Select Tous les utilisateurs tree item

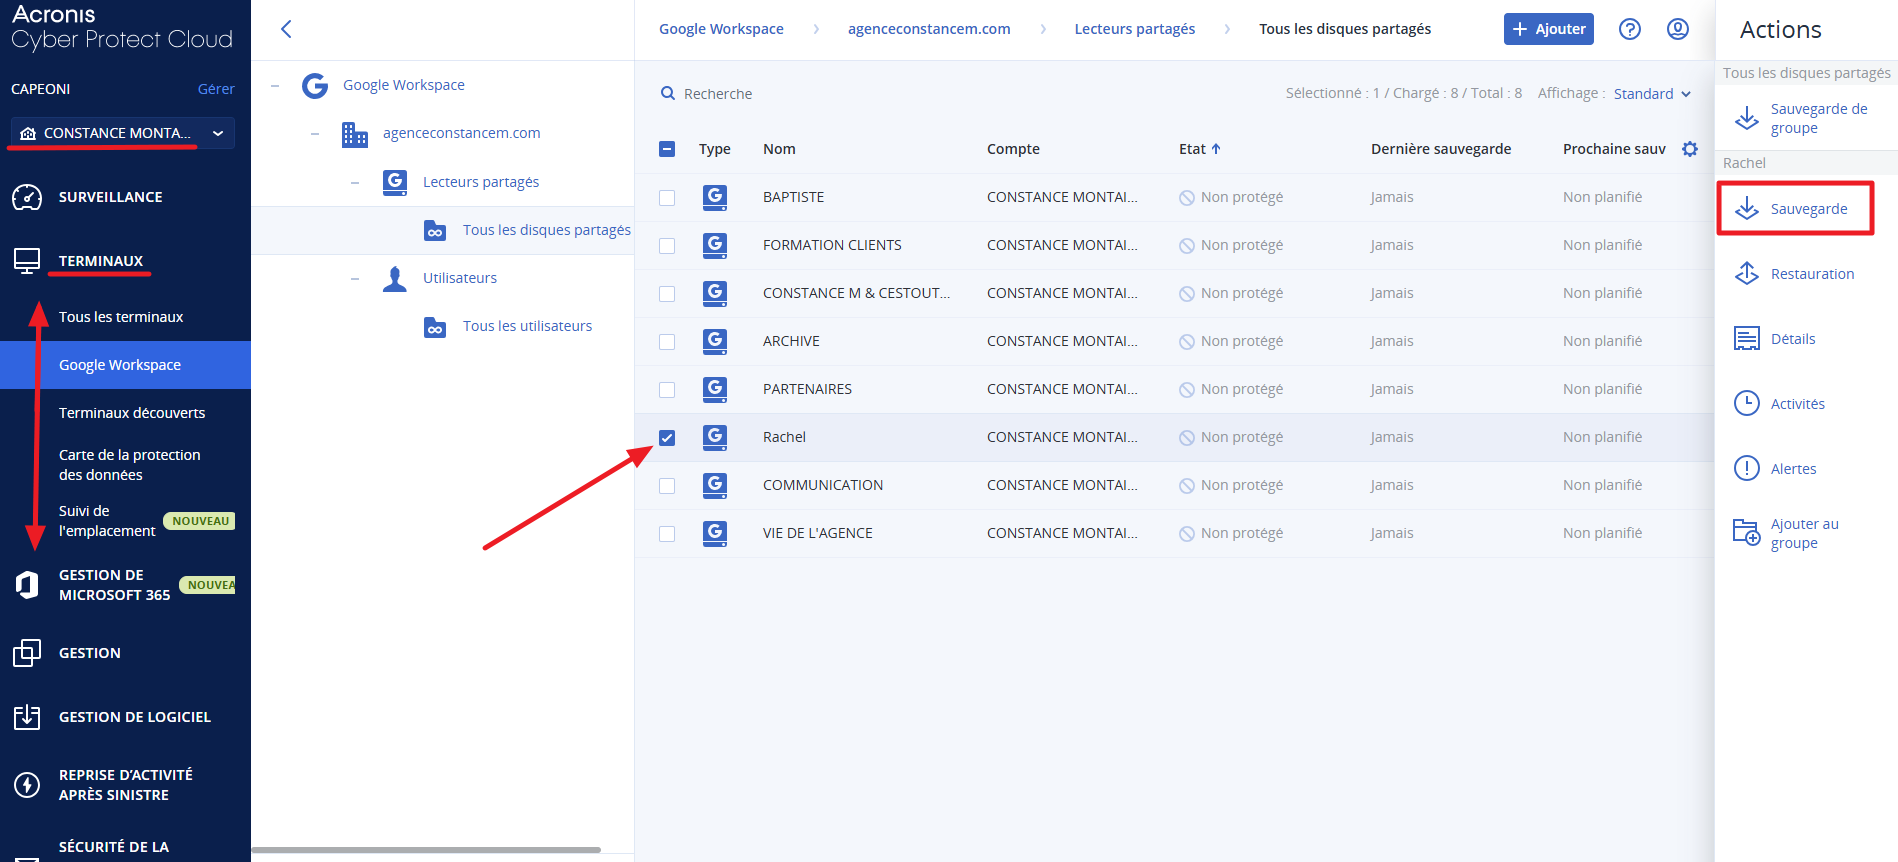coord(527,326)
